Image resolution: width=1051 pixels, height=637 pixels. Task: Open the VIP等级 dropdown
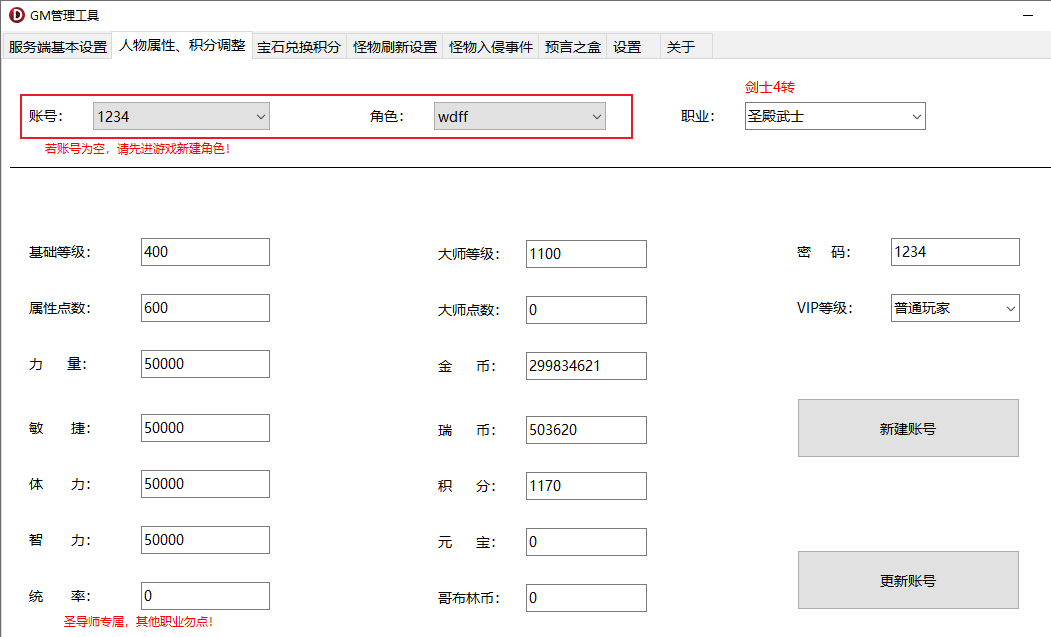[x=955, y=308]
